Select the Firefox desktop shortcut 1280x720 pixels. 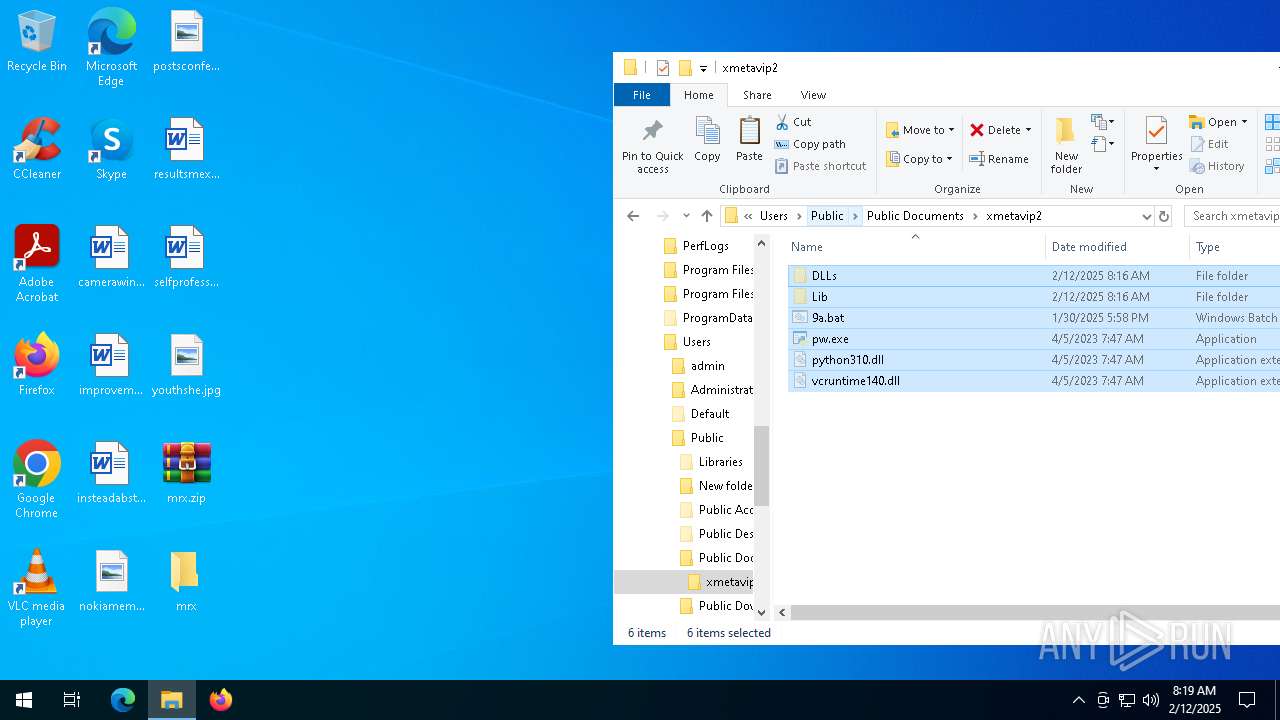pyautogui.click(x=37, y=366)
